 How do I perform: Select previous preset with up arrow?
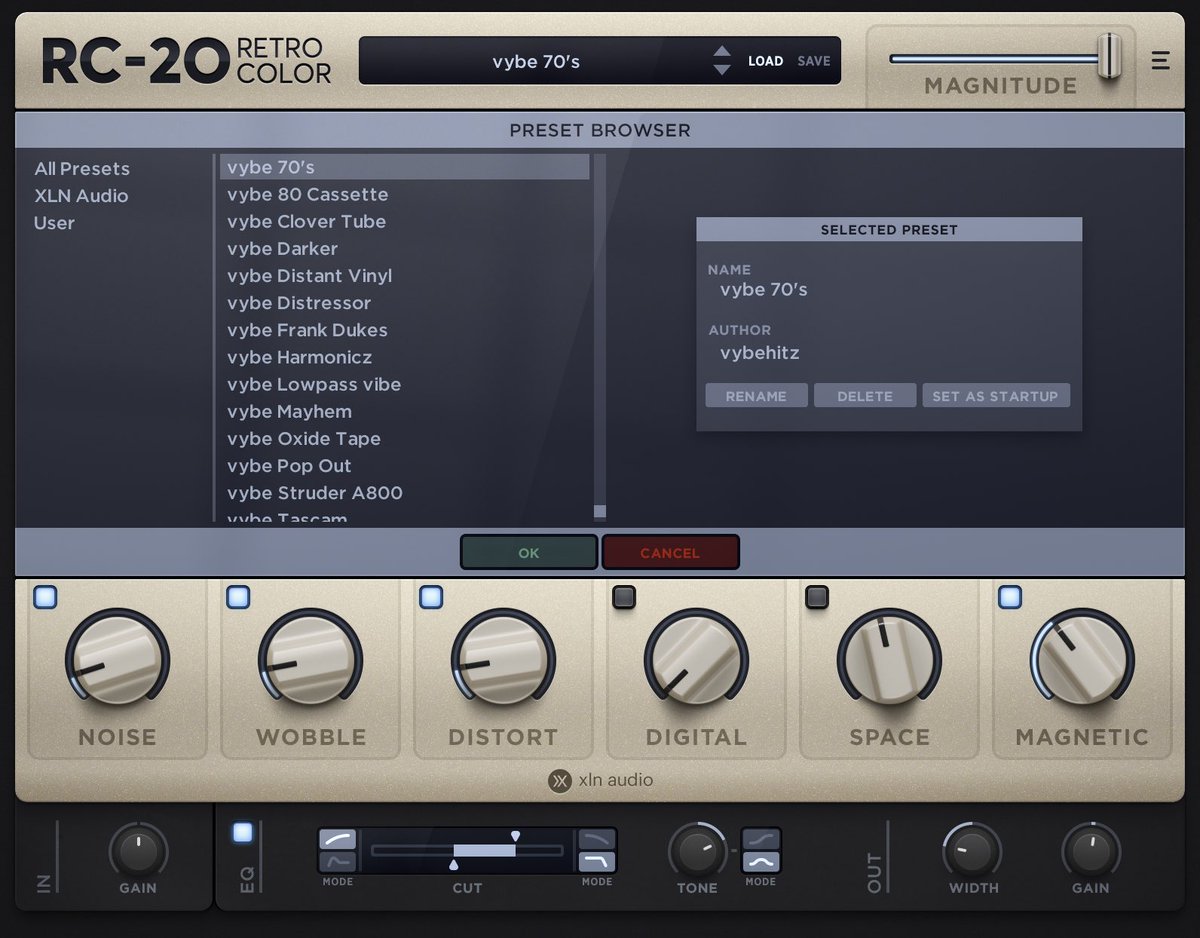tap(722, 52)
